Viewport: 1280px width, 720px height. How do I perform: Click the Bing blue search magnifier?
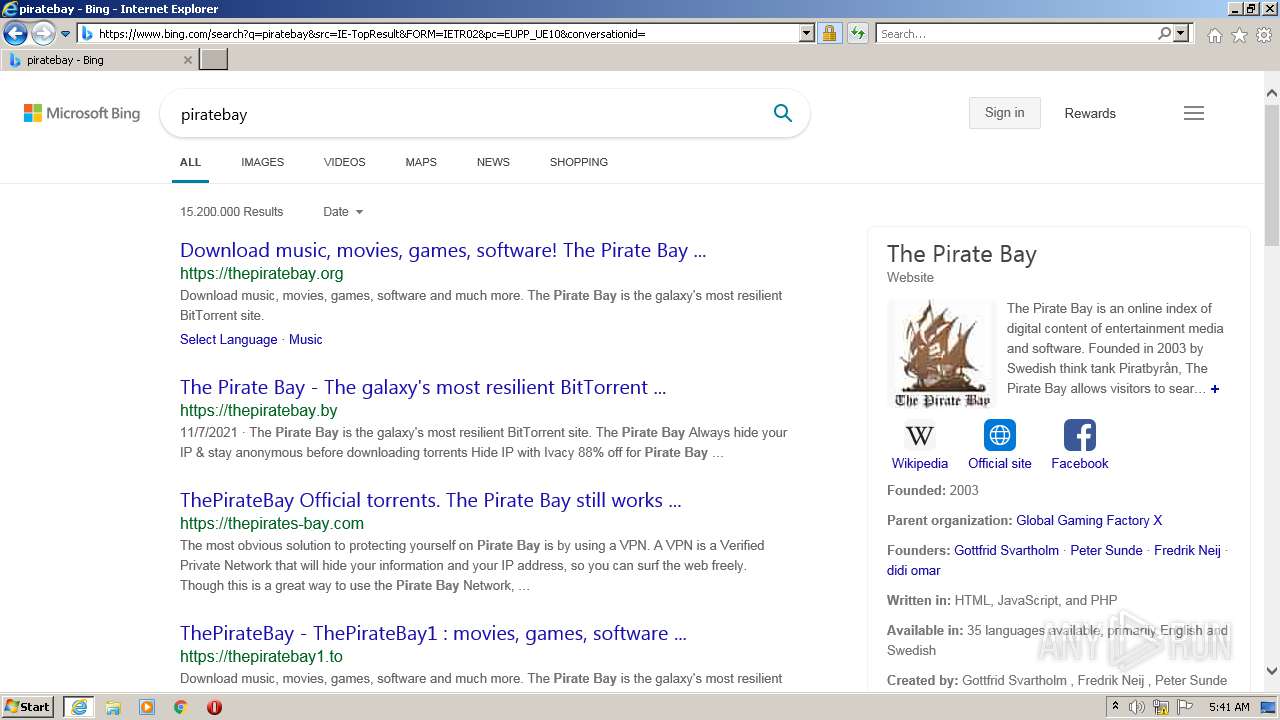(x=783, y=114)
